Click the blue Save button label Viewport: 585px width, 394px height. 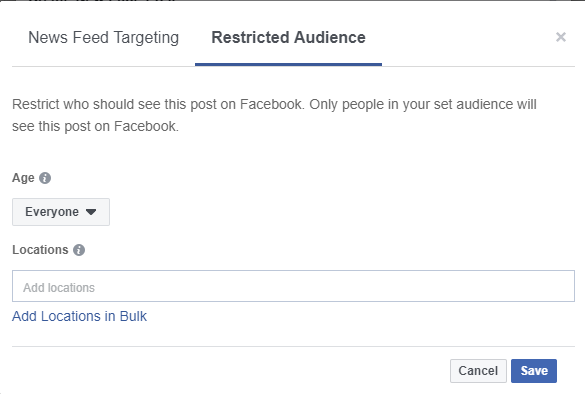534,371
